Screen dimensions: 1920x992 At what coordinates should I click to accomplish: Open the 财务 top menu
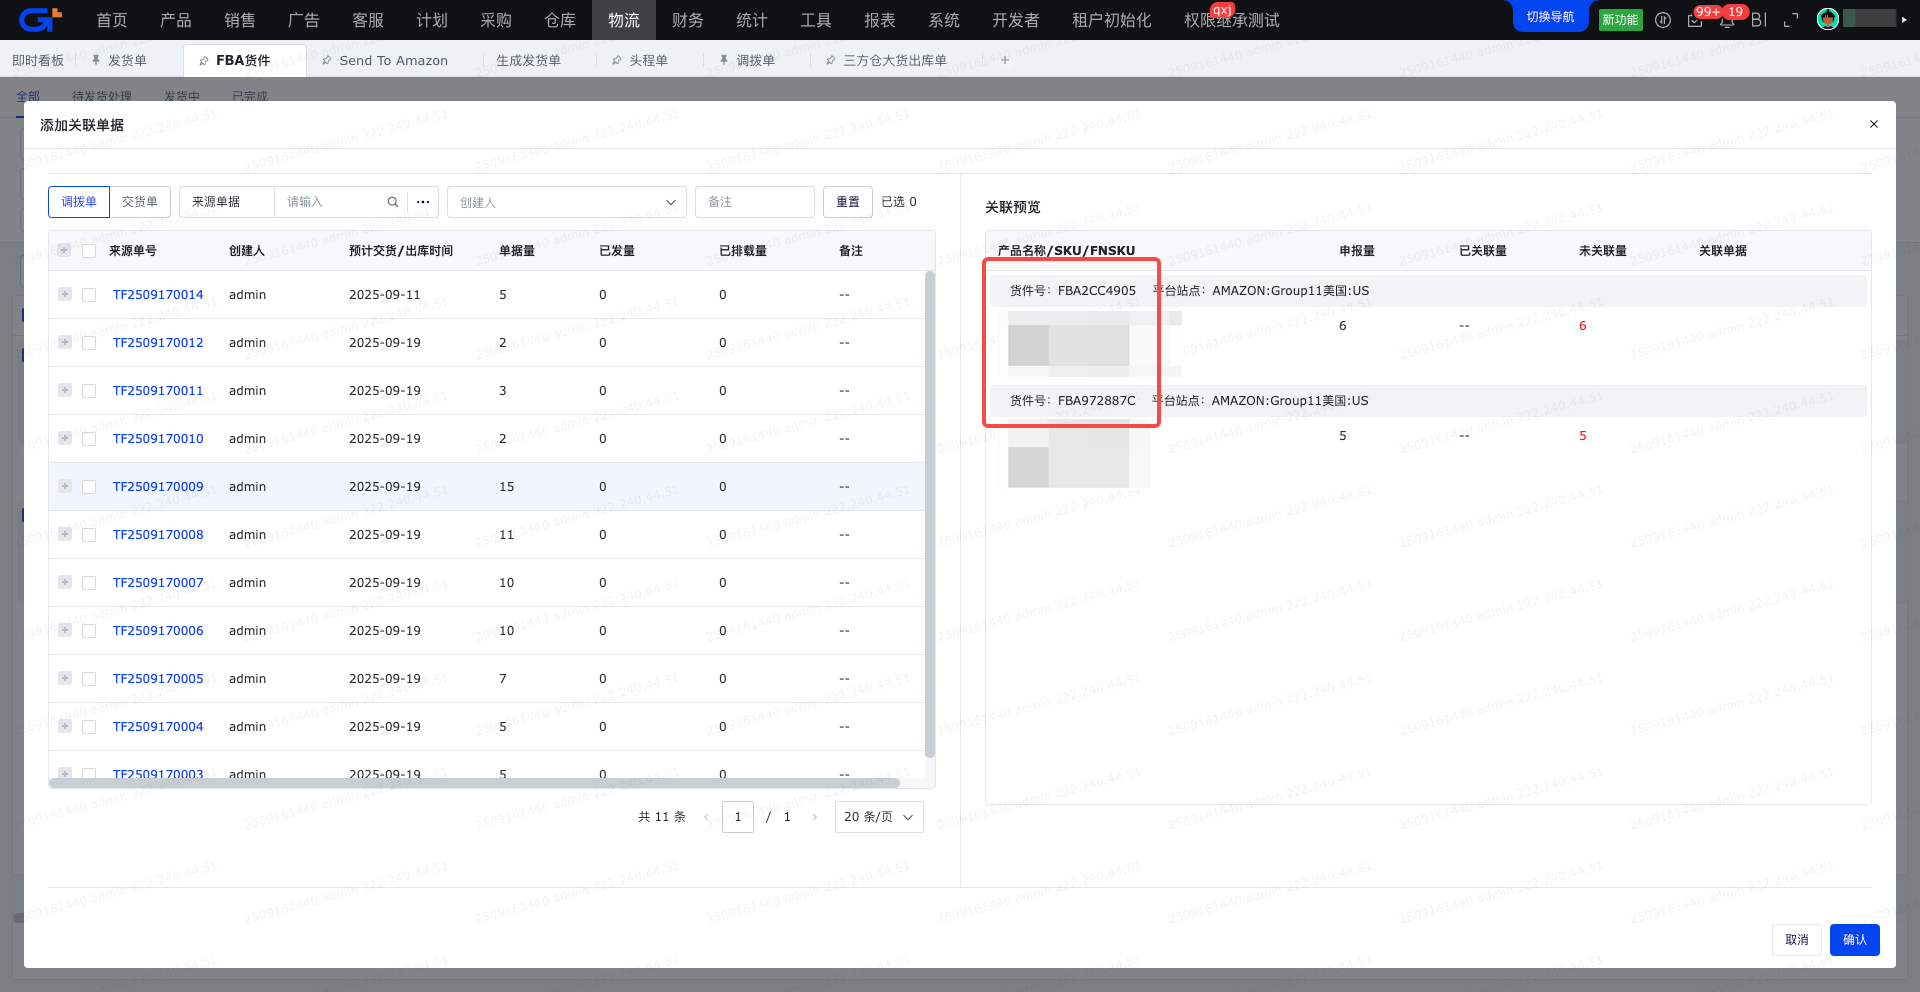point(688,20)
